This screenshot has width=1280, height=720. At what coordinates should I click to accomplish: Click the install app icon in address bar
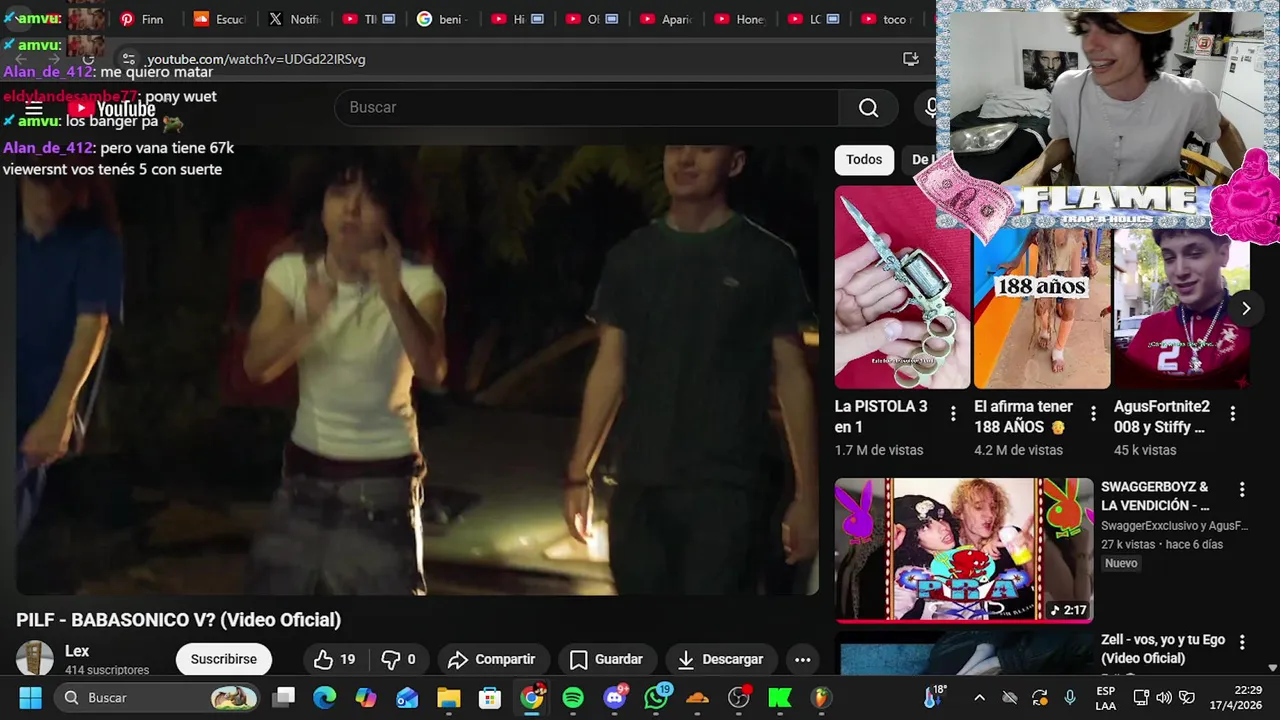(x=911, y=59)
